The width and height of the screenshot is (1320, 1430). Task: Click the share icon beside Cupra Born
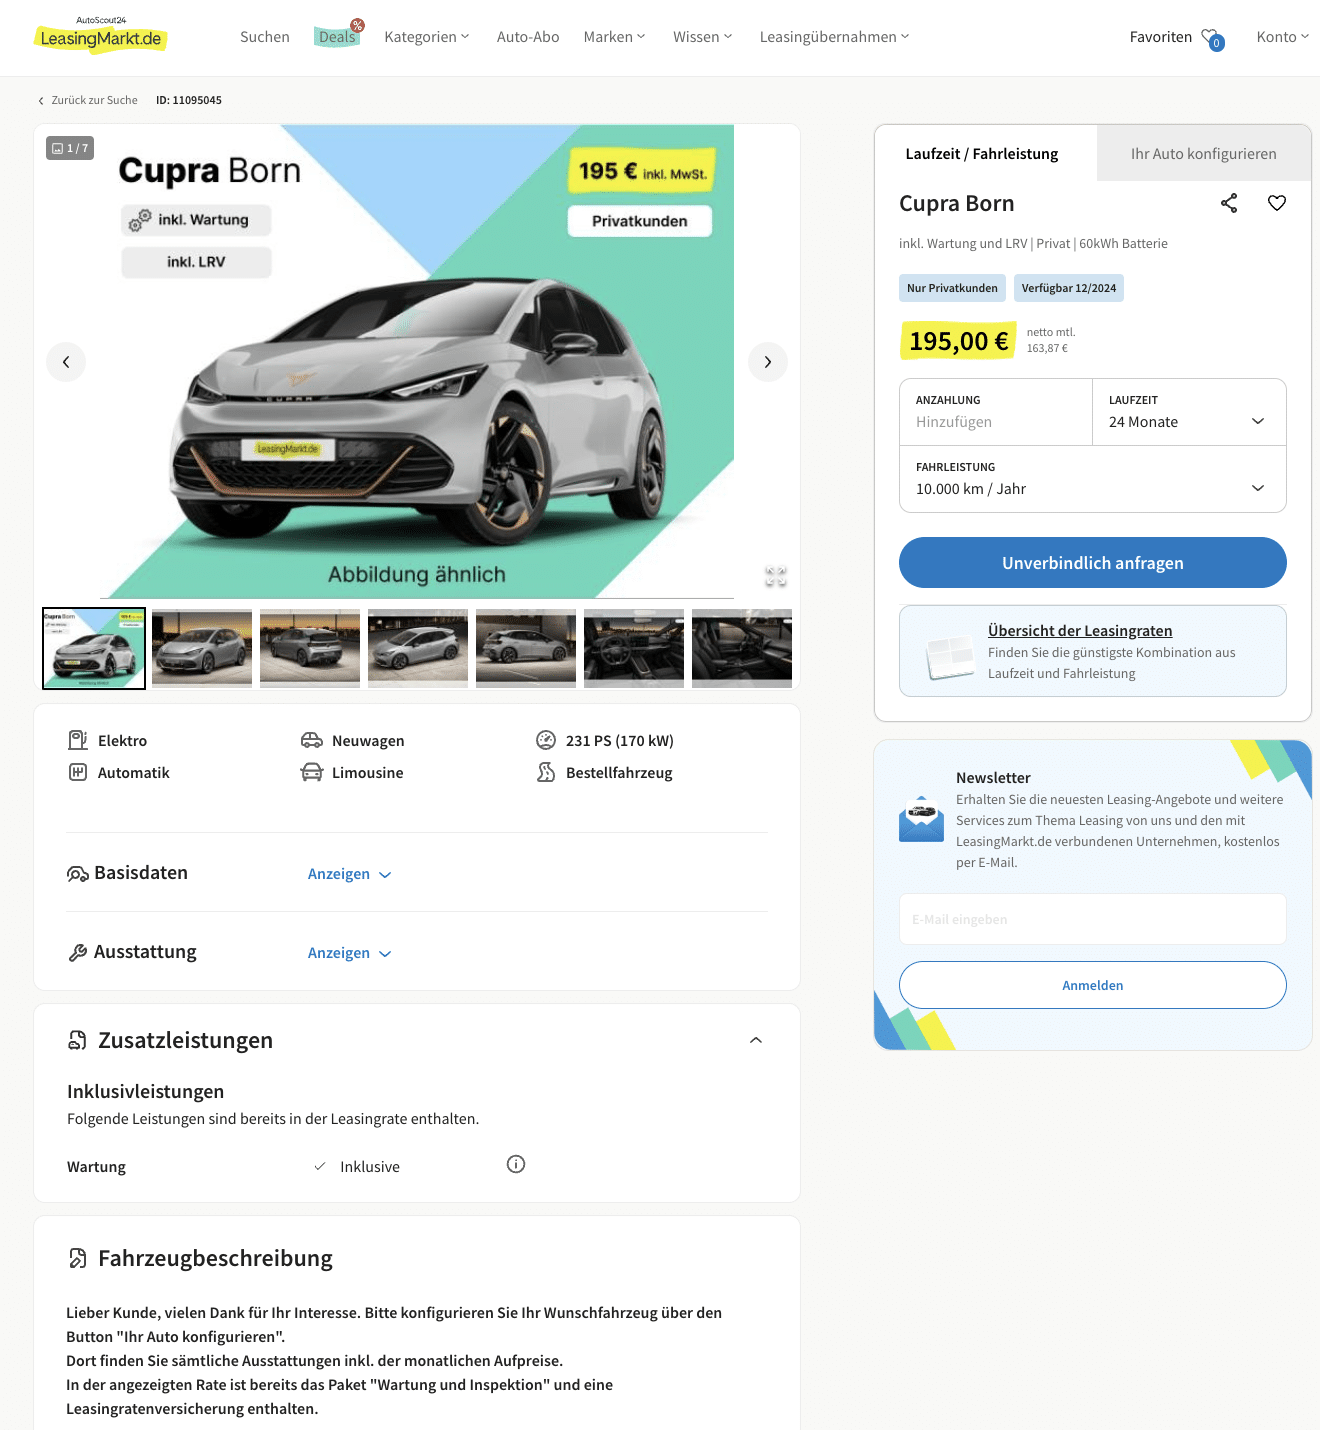point(1229,203)
